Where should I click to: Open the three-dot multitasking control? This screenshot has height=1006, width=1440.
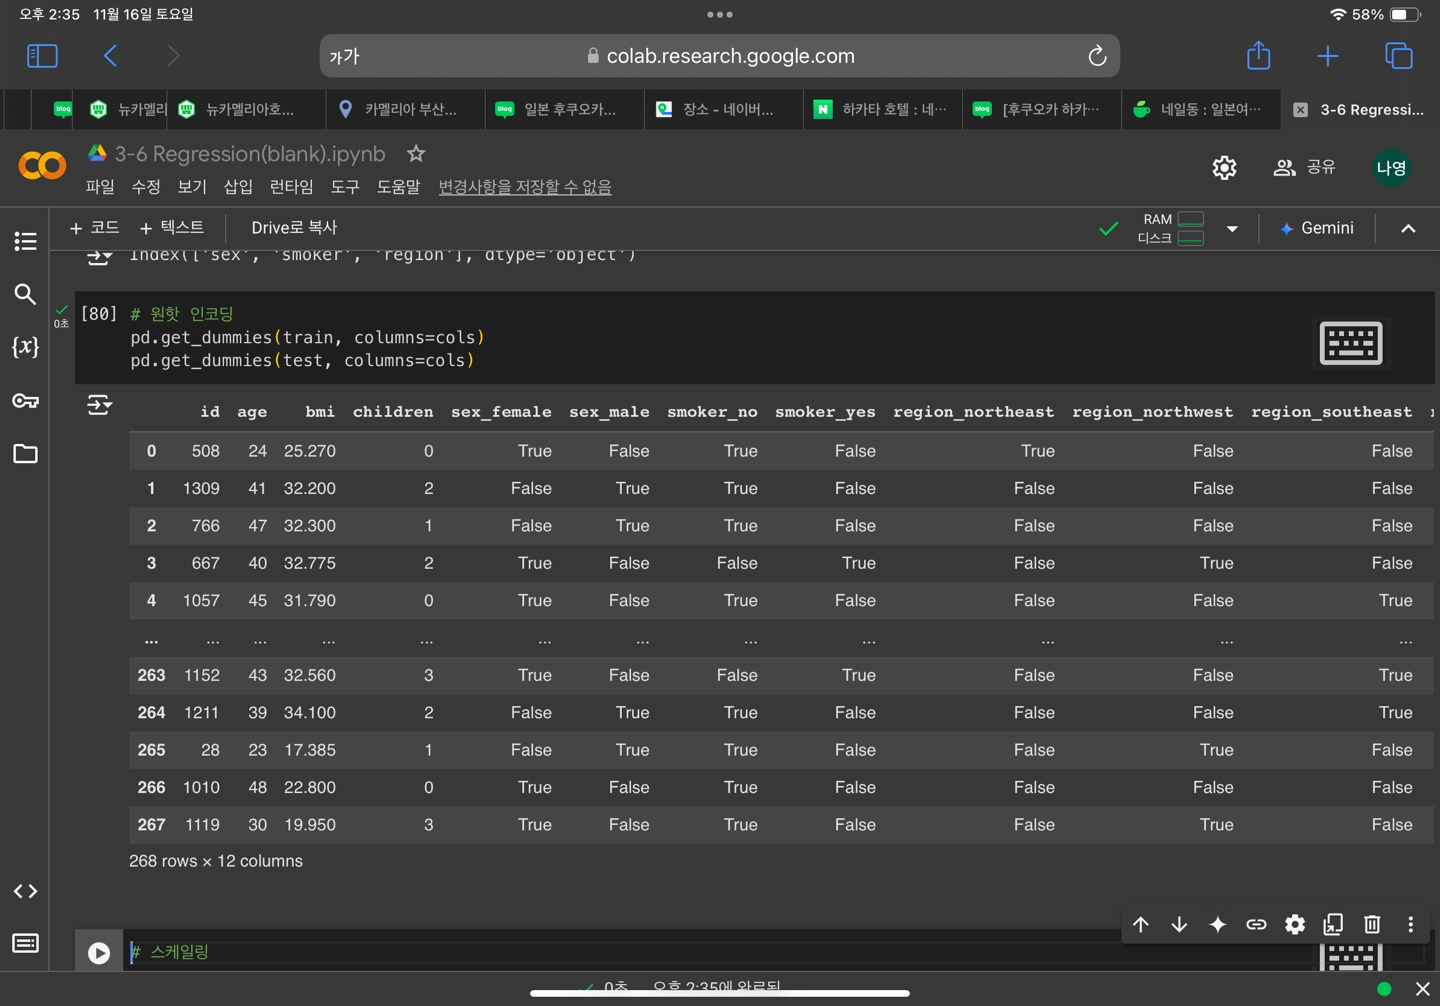[x=720, y=15]
